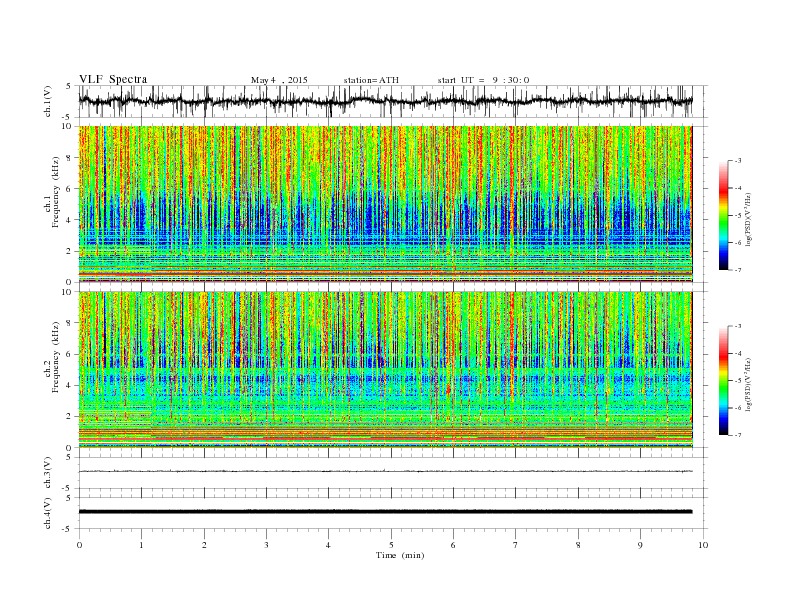Click the ch.1 waveform trace panel

(x=393, y=101)
